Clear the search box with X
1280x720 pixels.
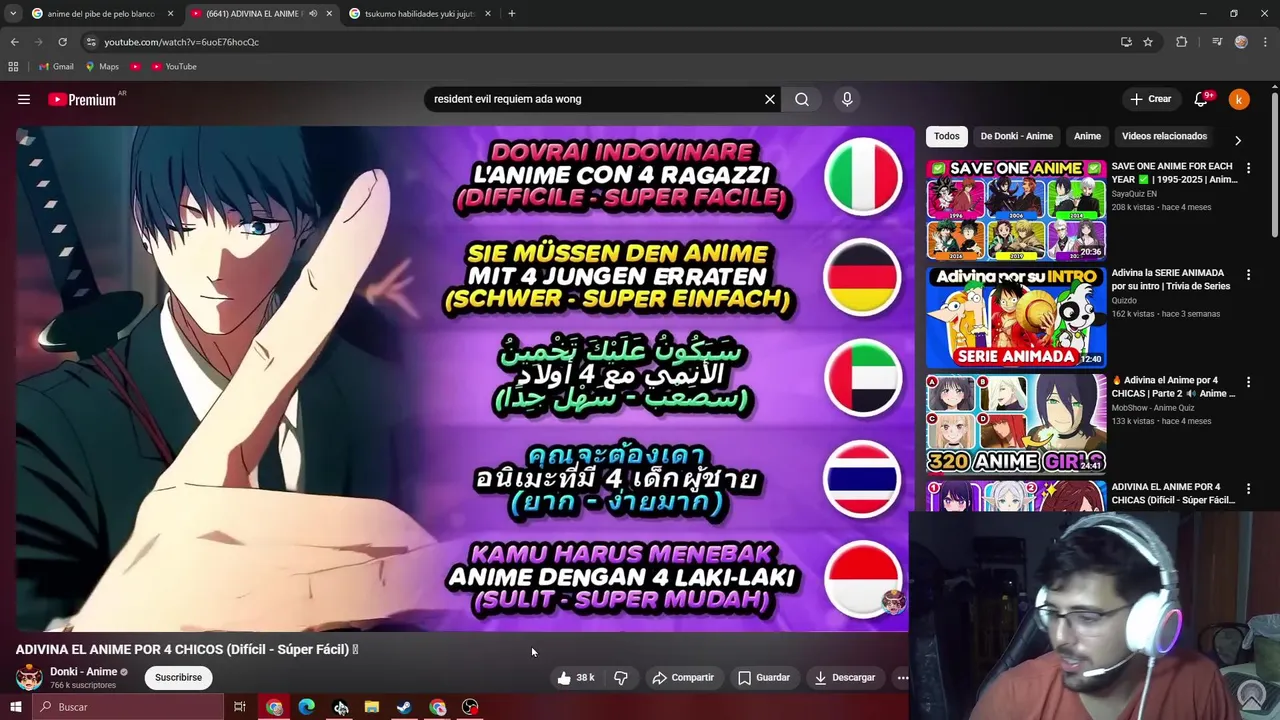(770, 99)
